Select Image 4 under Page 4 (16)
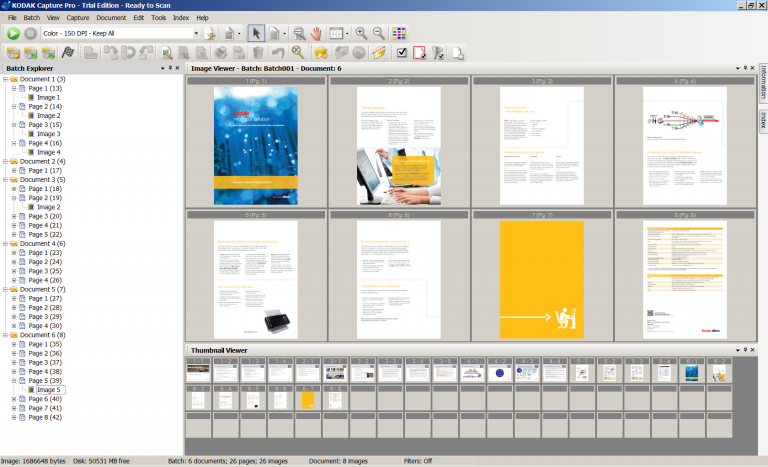Image resolution: width=768 pixels, height=467 pixels. pyautogui.click(x=50, y=152)
